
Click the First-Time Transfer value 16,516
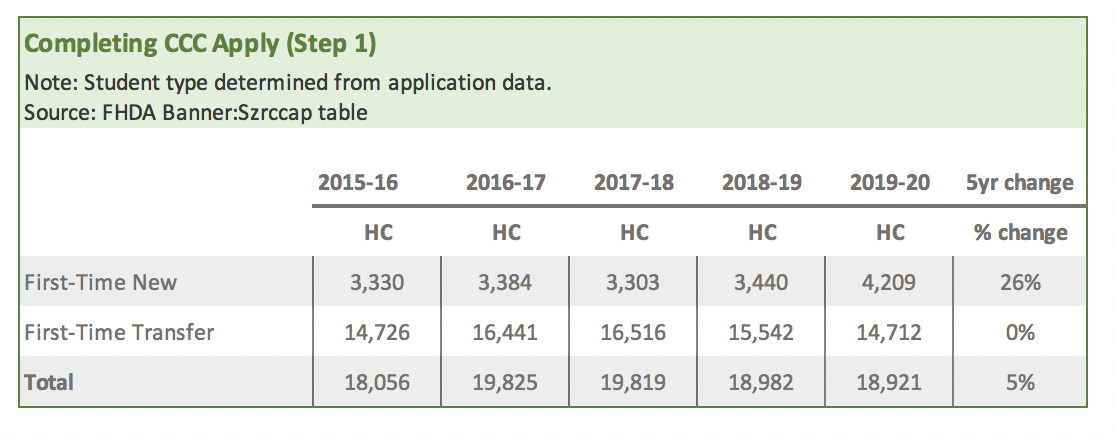pos(634,332)
